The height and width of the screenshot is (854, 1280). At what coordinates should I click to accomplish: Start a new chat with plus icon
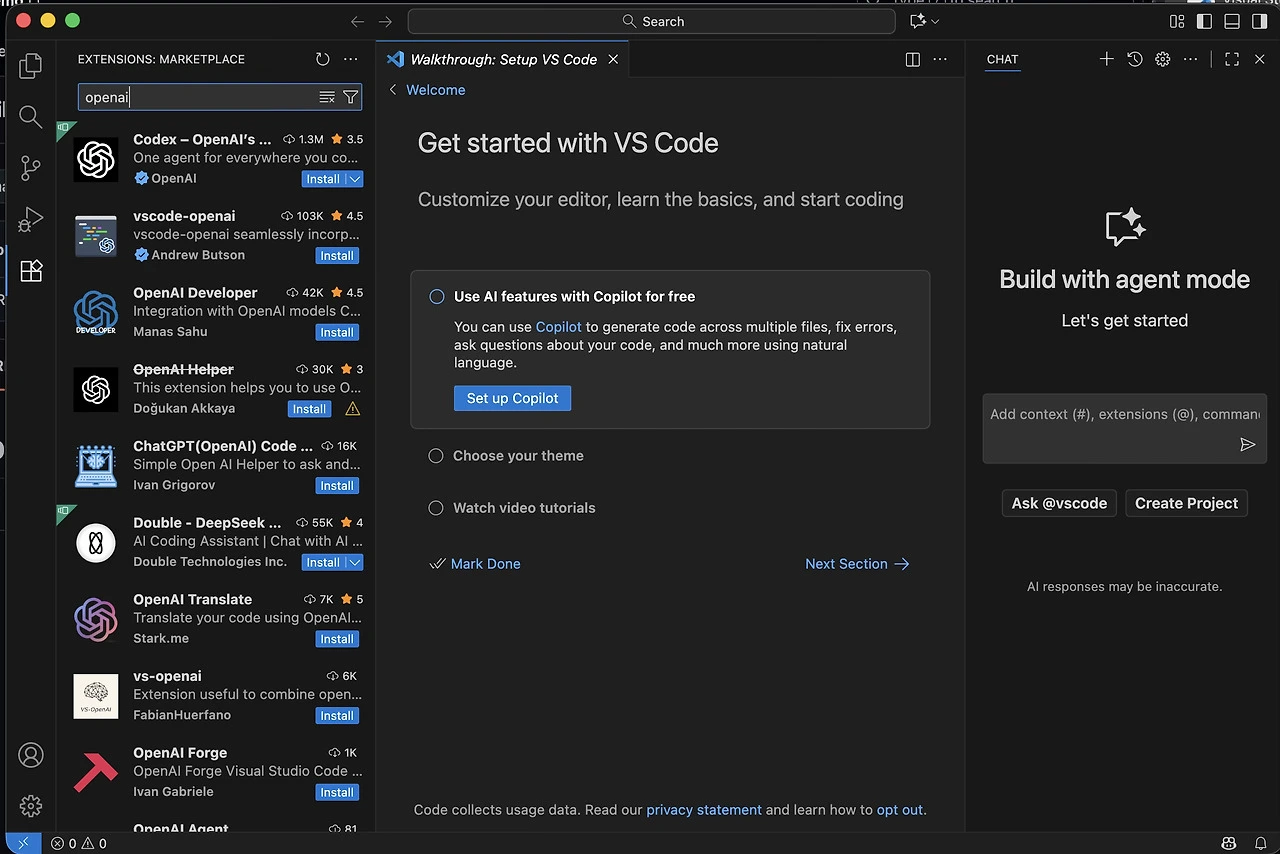point(1106,60)
